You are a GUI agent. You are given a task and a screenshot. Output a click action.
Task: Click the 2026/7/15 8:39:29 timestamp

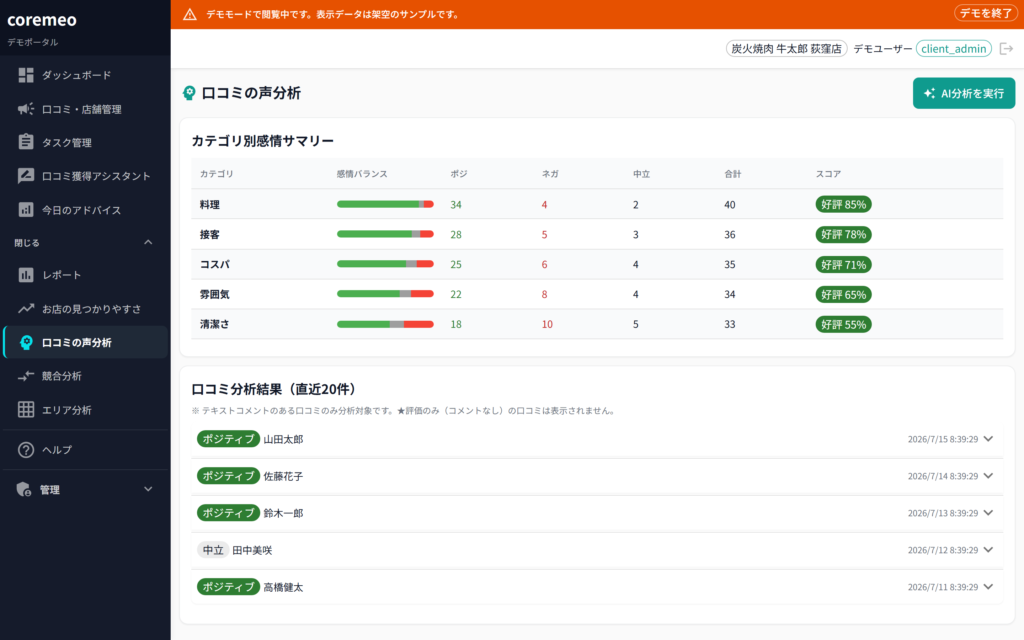click(942, 439)
